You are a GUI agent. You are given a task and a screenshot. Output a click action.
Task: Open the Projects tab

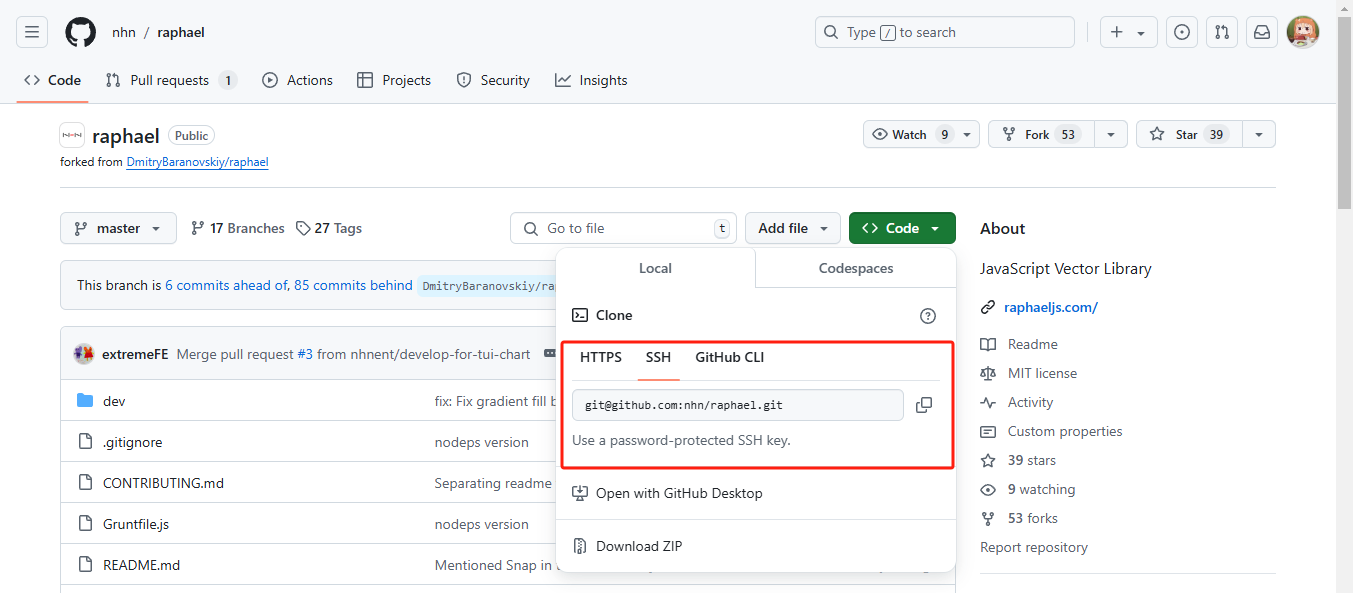tap(394, 80)
